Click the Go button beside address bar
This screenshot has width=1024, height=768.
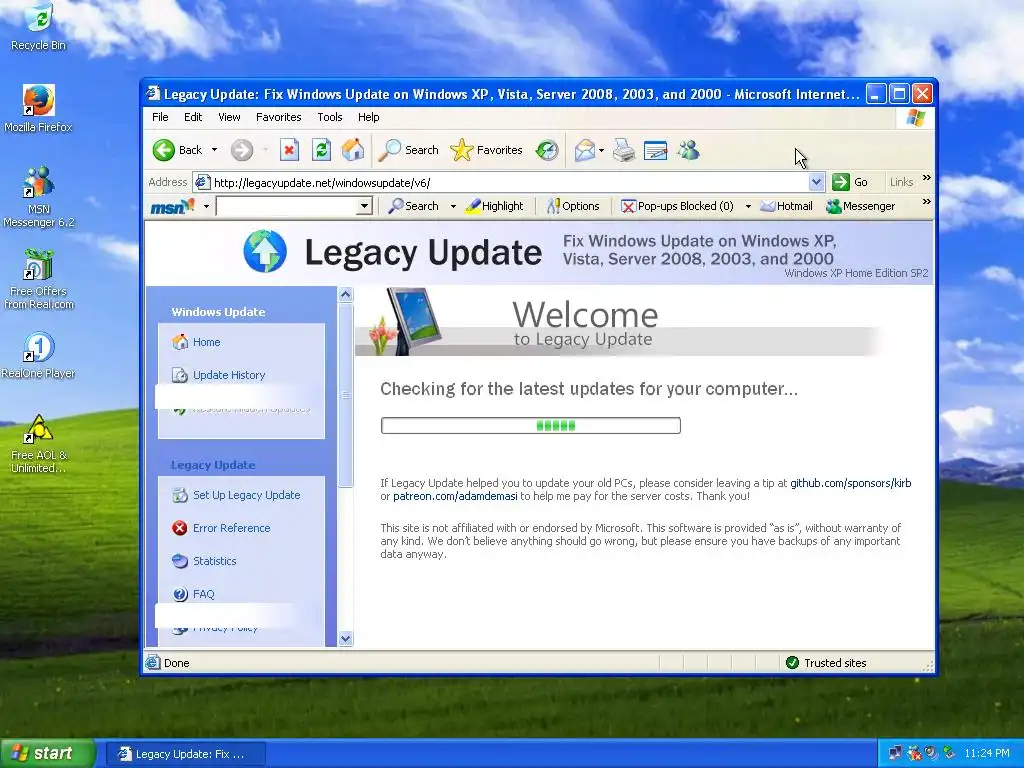click(850, 182)
